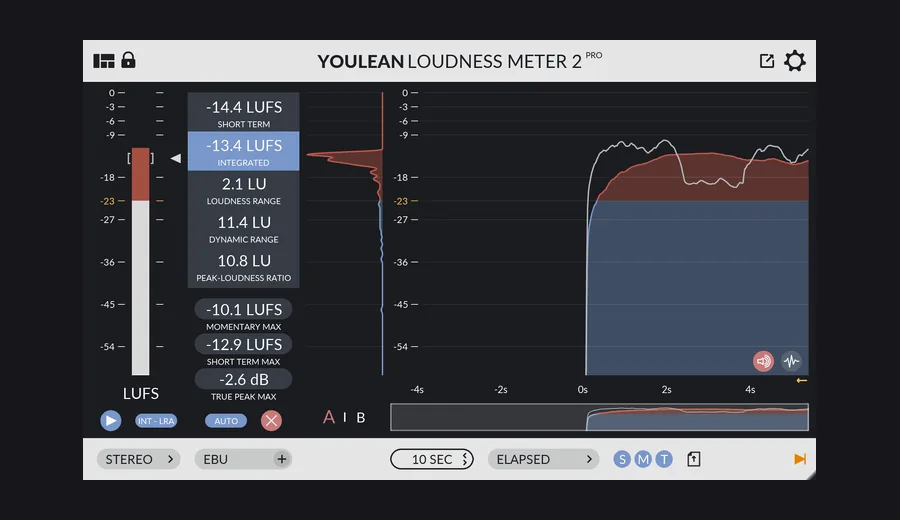Open the EBU preset dropdown

click(x=243, y=459)
